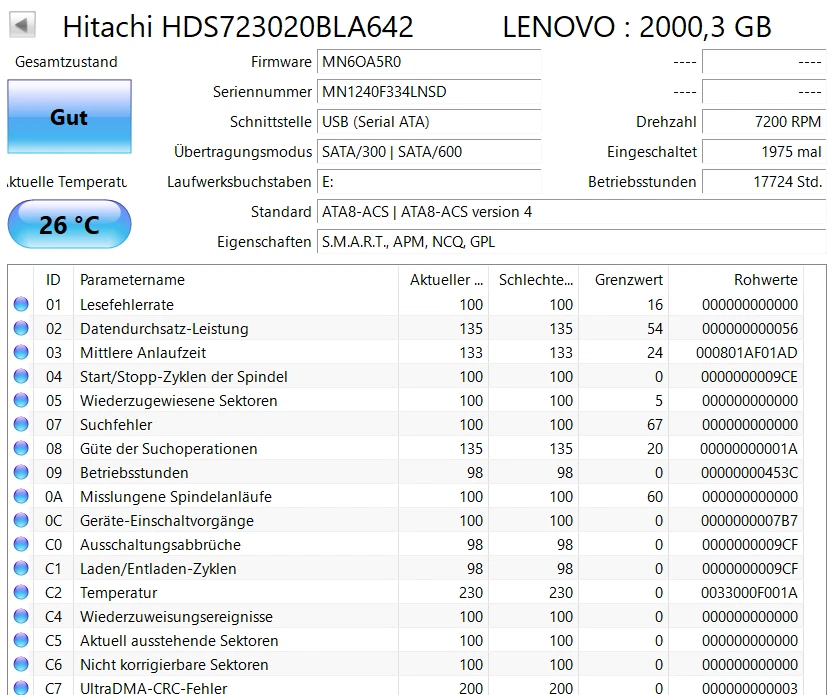
Task: Select the status orb for Temperatur
Action: [x=23, y=592]
